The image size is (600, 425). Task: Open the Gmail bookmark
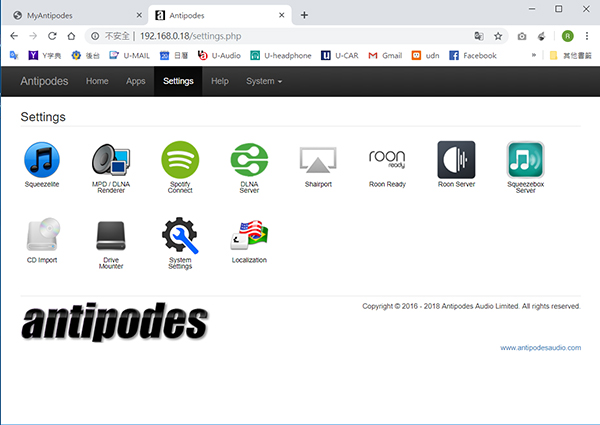click(385, 55)
